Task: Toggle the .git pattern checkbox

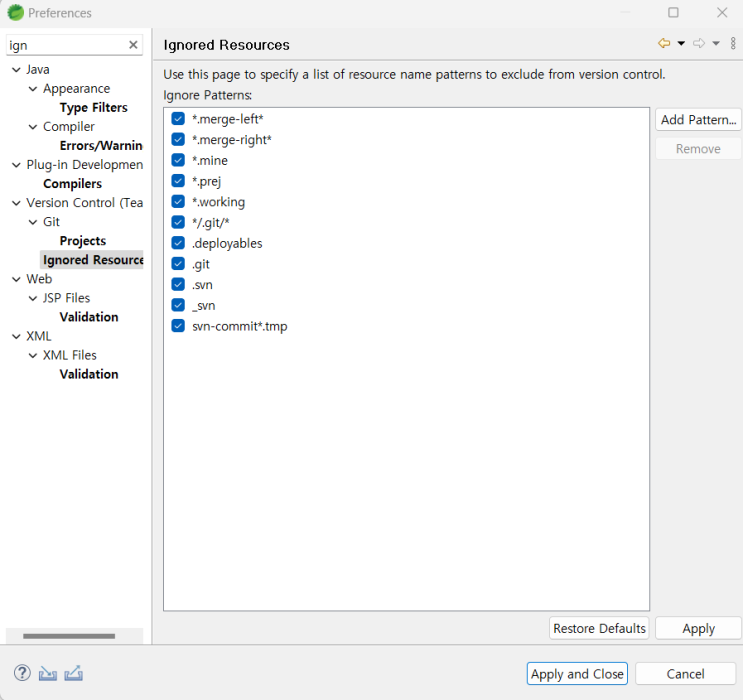Action: tap(178, 264)
